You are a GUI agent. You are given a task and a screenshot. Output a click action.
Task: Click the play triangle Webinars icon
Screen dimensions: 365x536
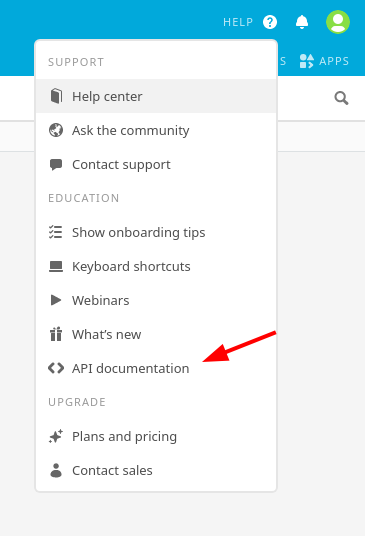(x=56, y=300)
